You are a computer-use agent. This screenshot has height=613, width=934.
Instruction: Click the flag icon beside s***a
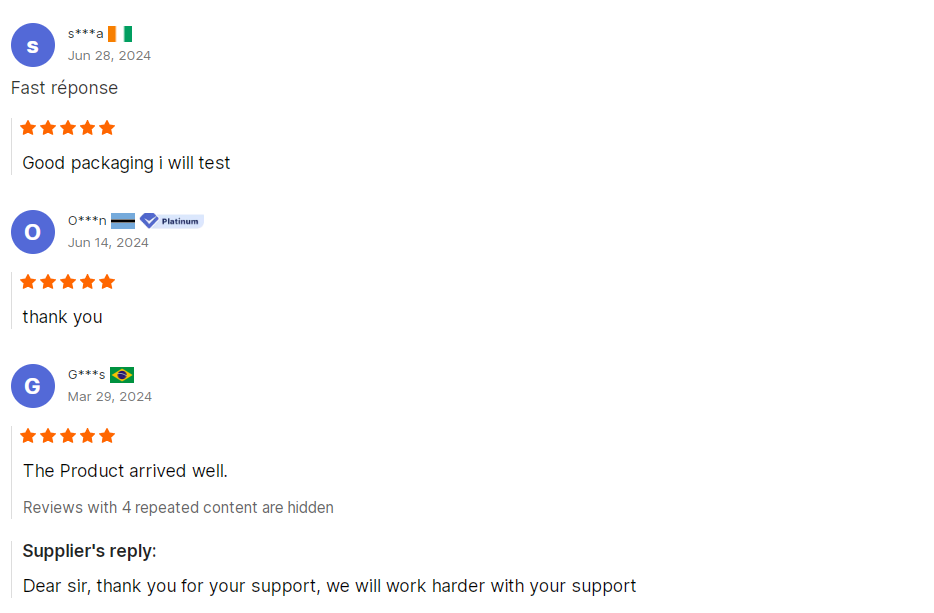(x=120, y=34)
